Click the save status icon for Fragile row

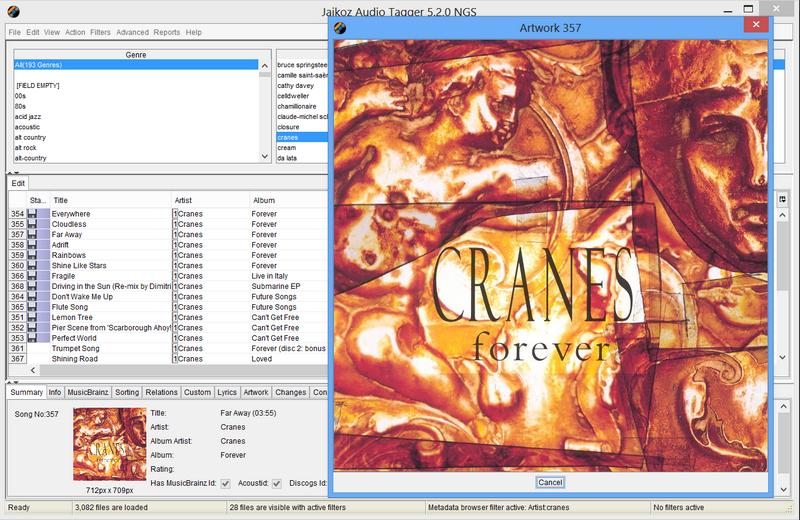32,276
